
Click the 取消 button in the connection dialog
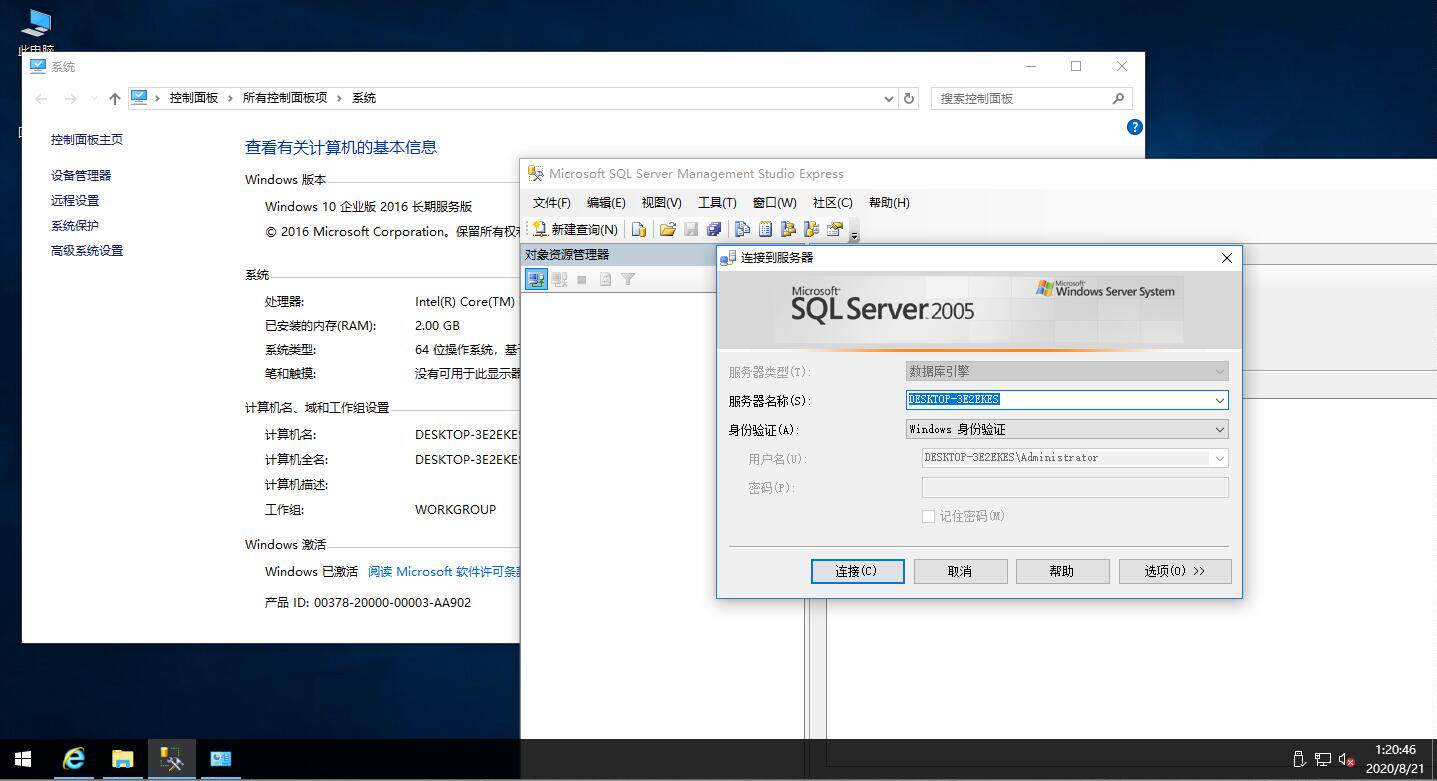pyautogui.click(x=960, y=571)
